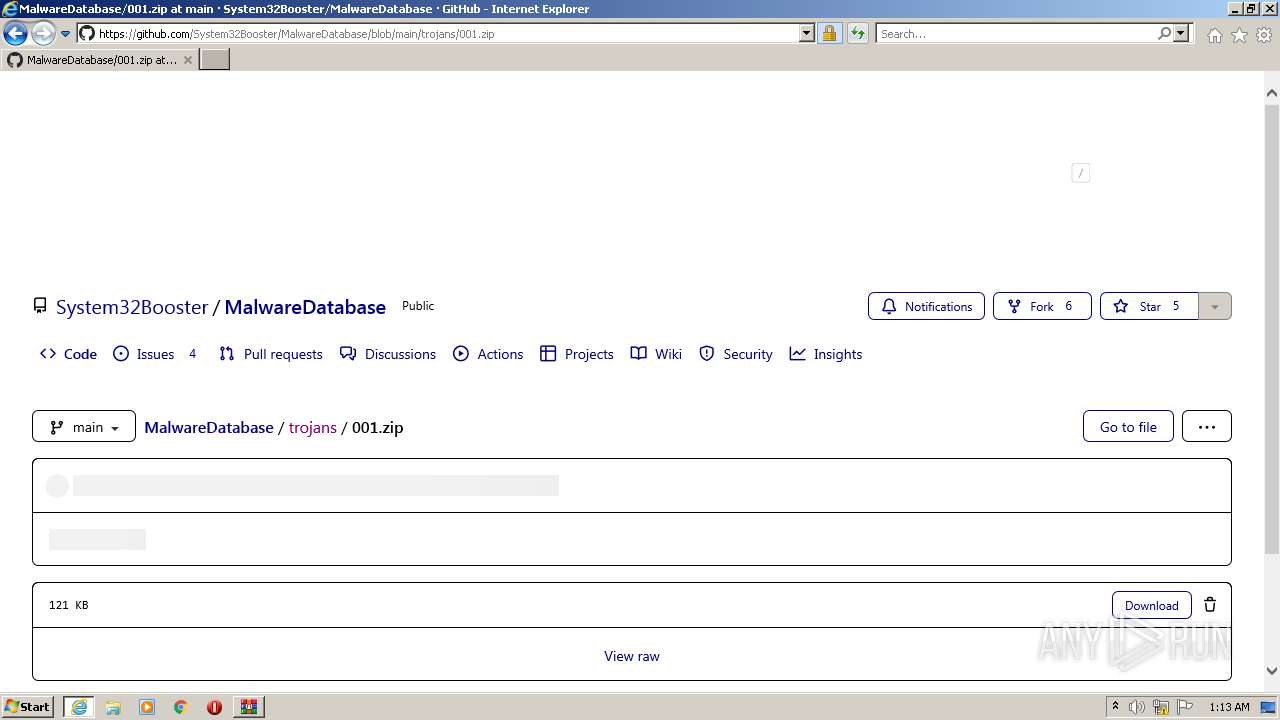
Task: Open the main branch selector dropdown
Action: 84,427
